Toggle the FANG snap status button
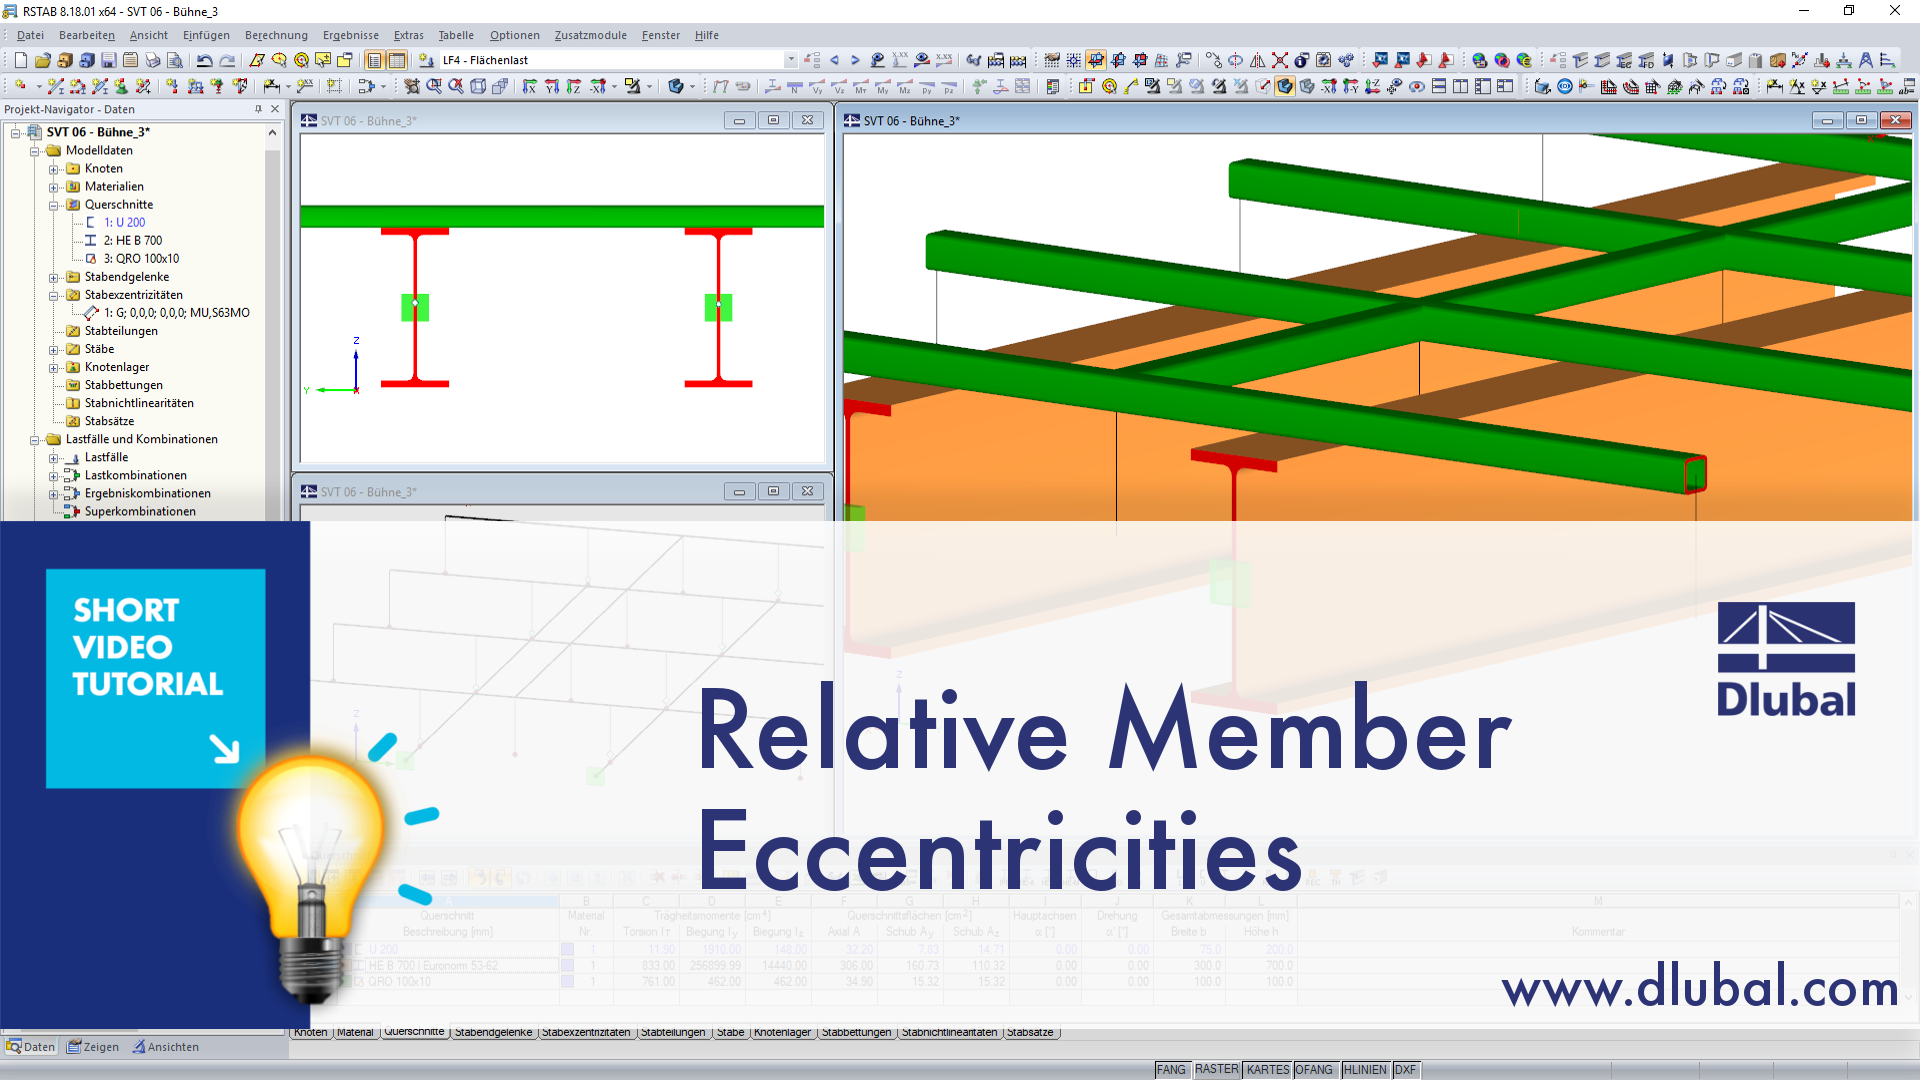 pyautogui.click(x=1170, y=1070)
